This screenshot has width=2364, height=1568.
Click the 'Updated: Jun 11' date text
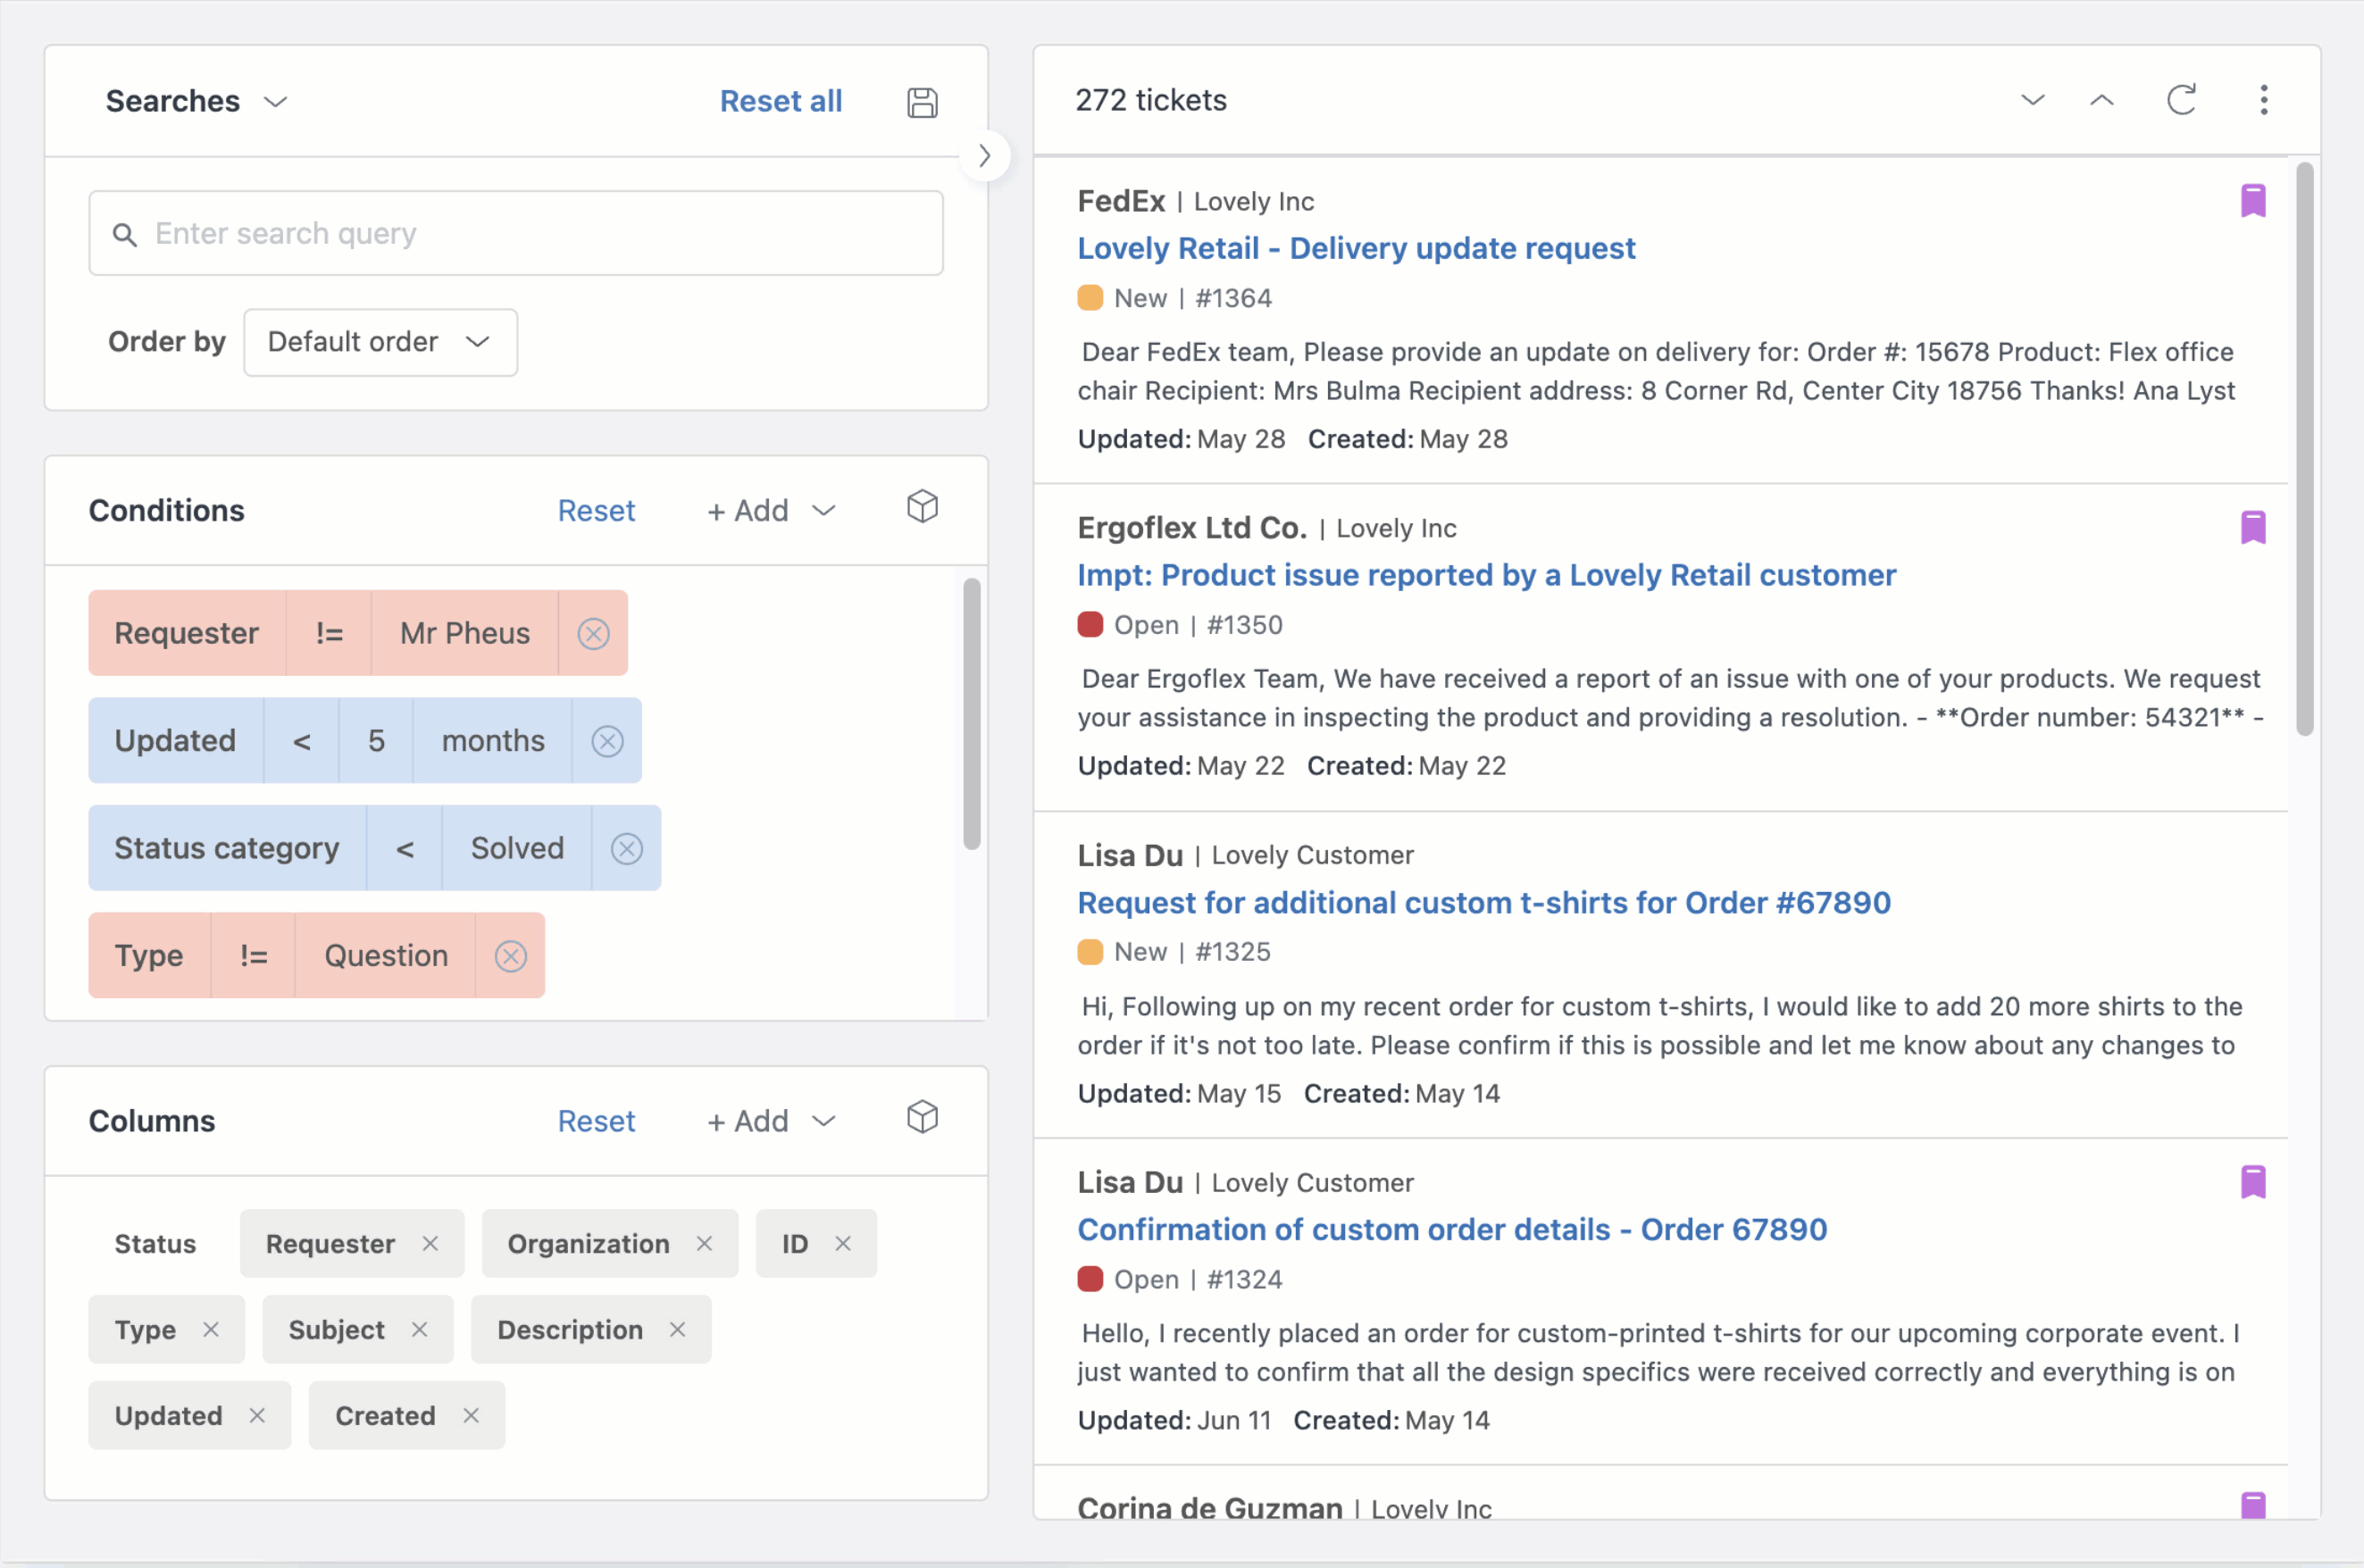coord(1174,1420)
